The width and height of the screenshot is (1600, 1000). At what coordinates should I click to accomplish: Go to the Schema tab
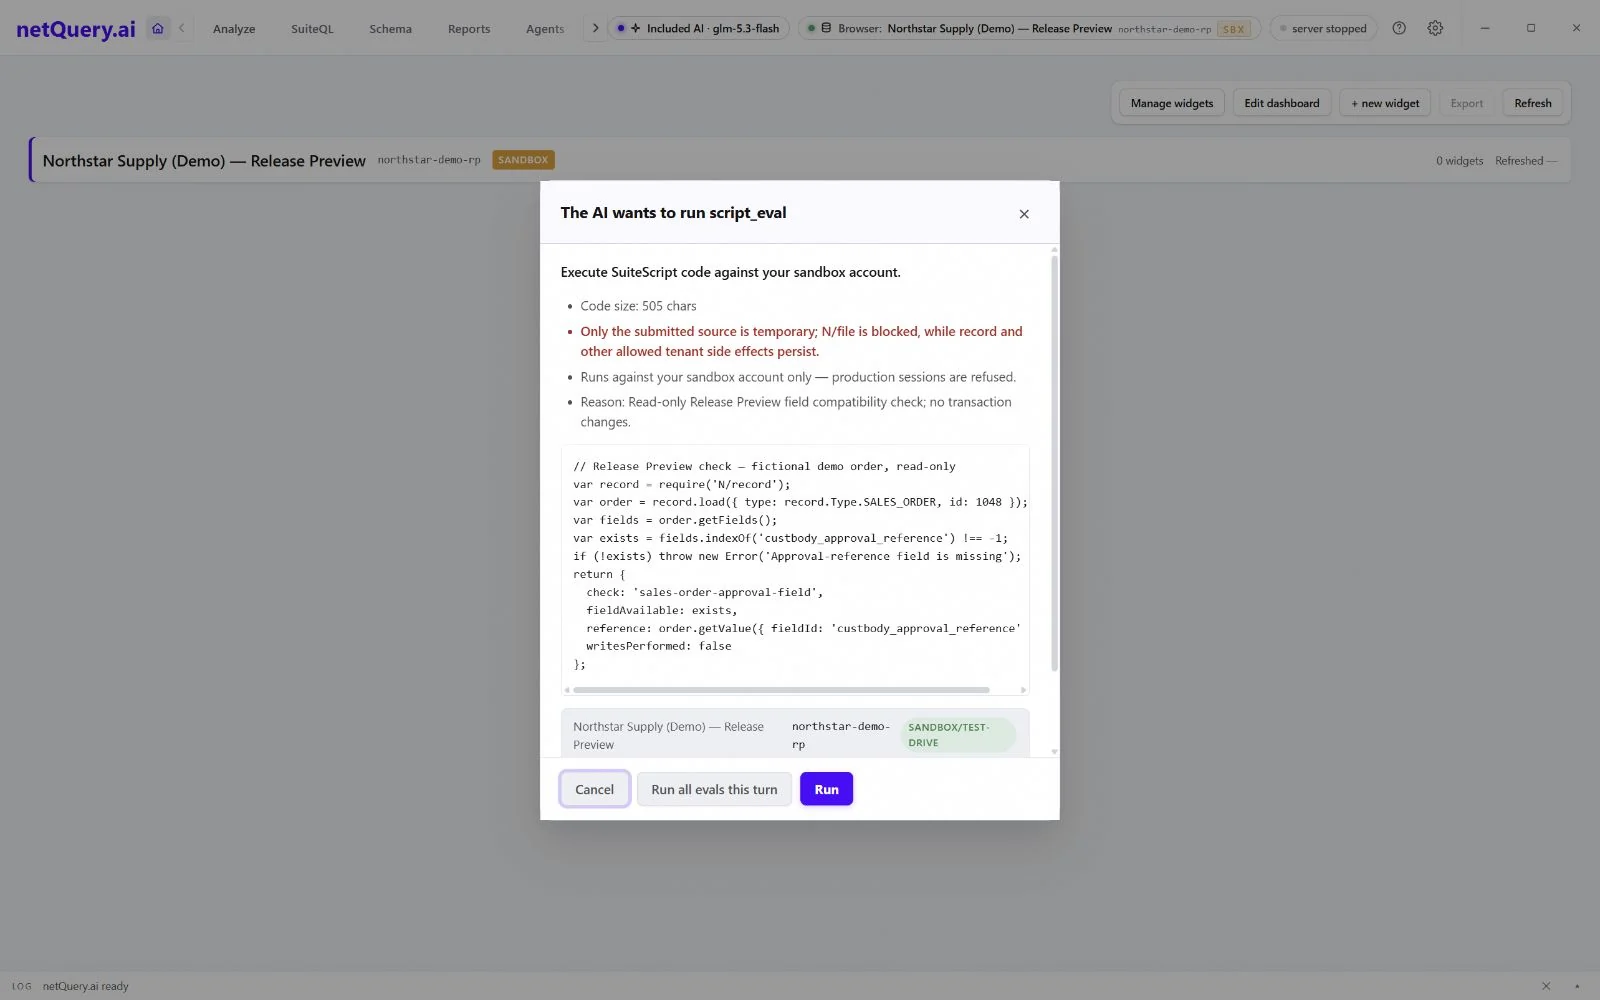[390, 29]
